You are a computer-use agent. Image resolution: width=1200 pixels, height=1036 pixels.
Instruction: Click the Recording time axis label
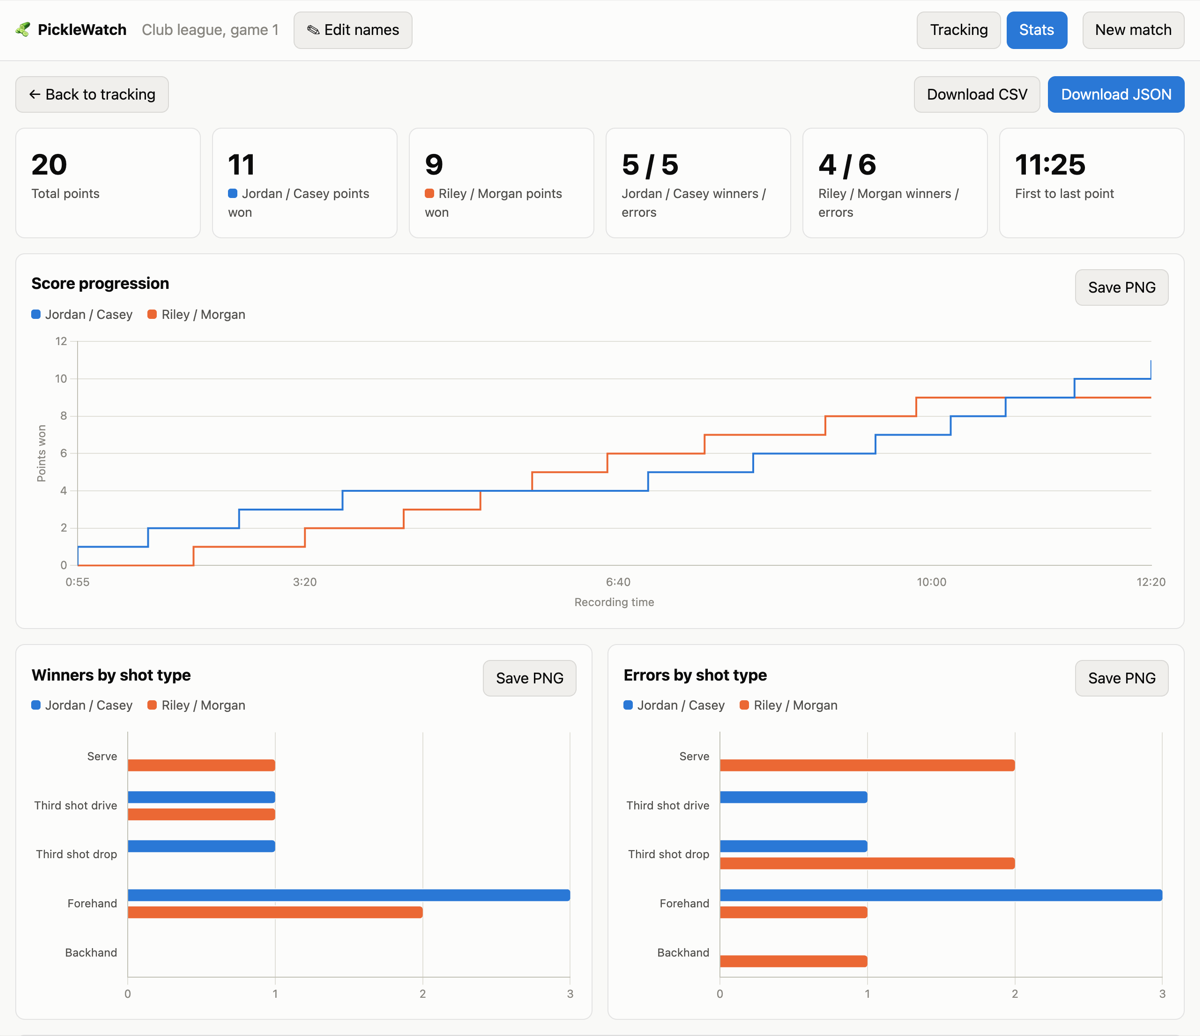614,602
